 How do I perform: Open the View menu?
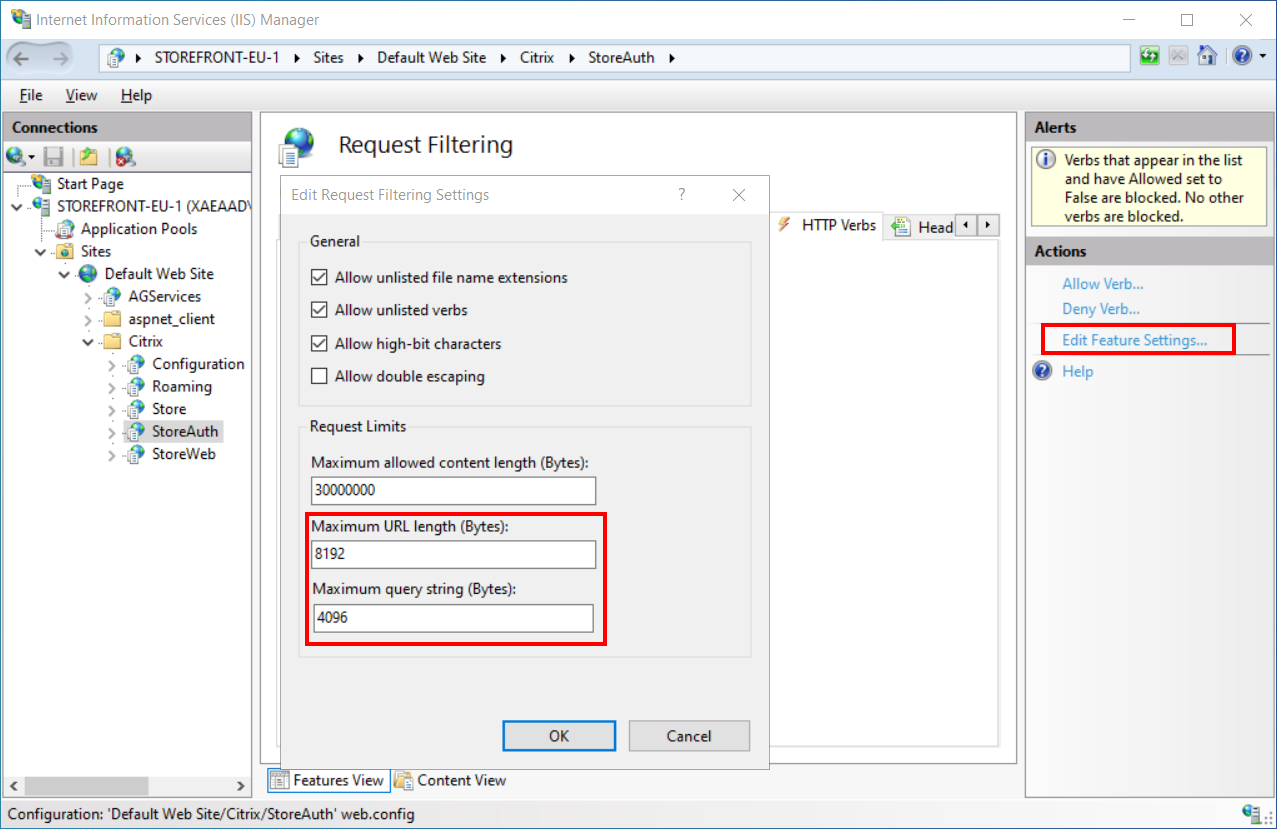(x=81, y=95)
